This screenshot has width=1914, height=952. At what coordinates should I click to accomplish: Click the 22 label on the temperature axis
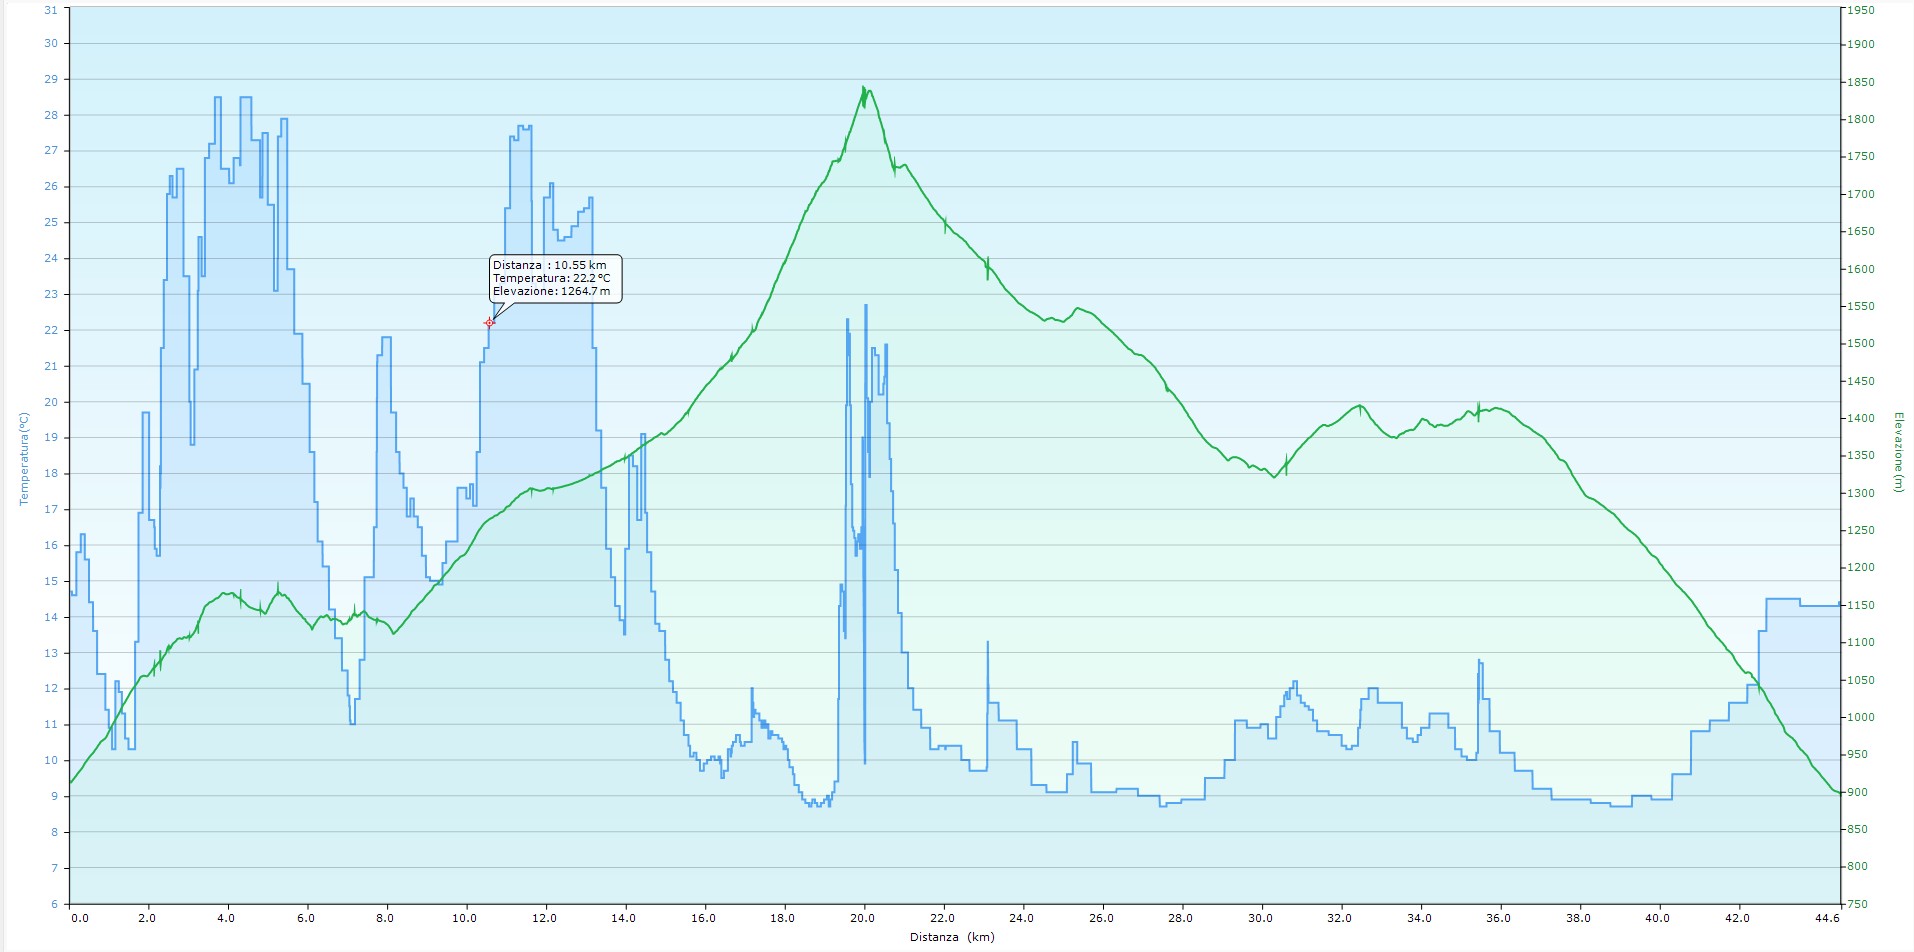tap(51, 330)
